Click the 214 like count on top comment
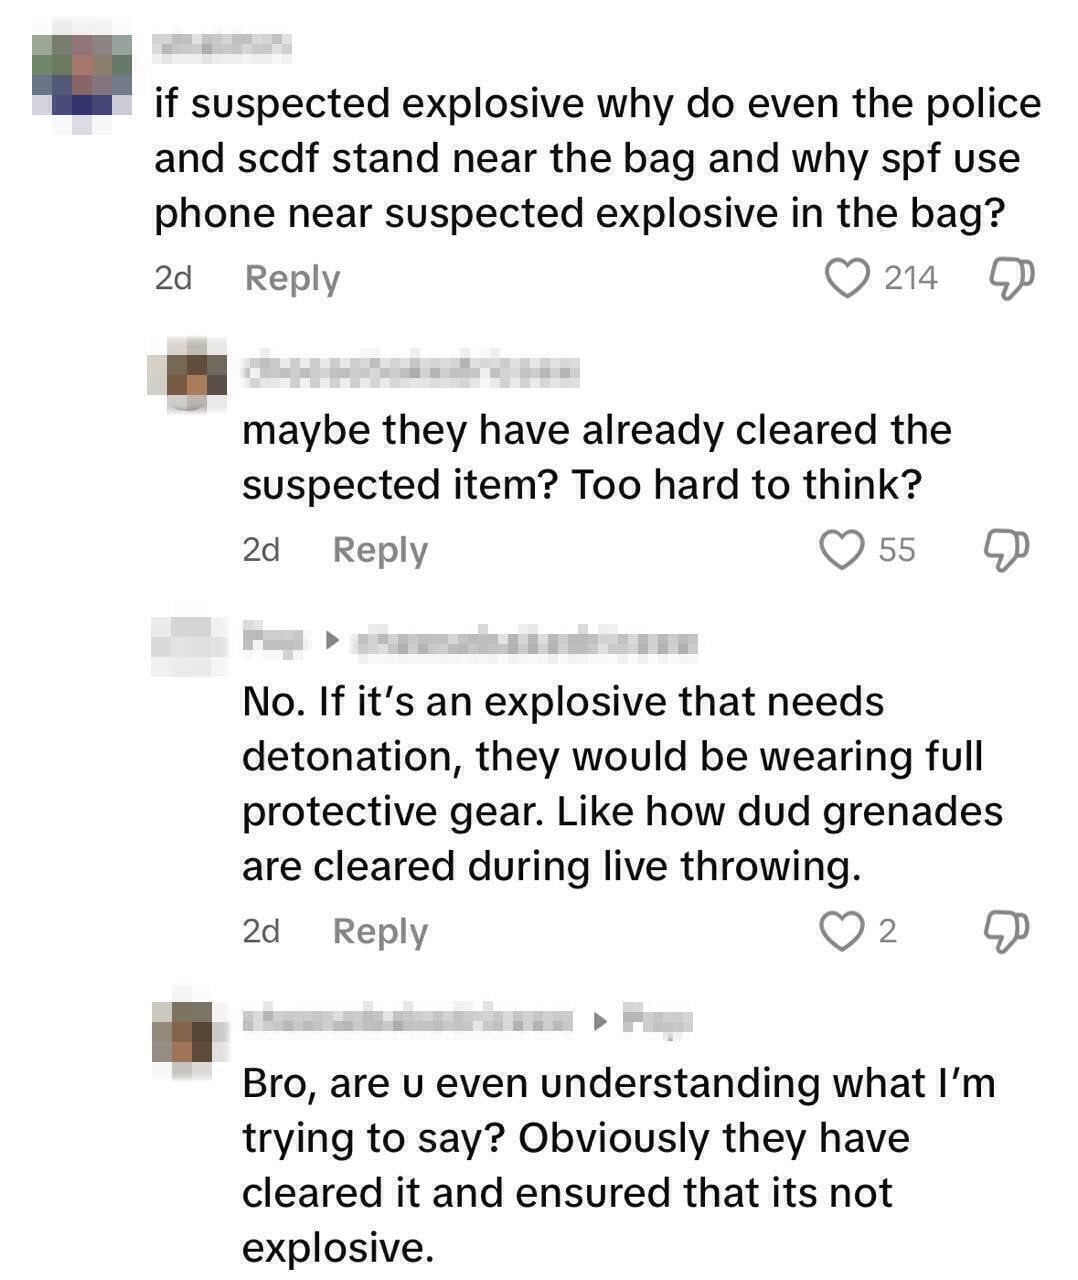Viewport: 1078px width, 1280px height. (910, 278)
